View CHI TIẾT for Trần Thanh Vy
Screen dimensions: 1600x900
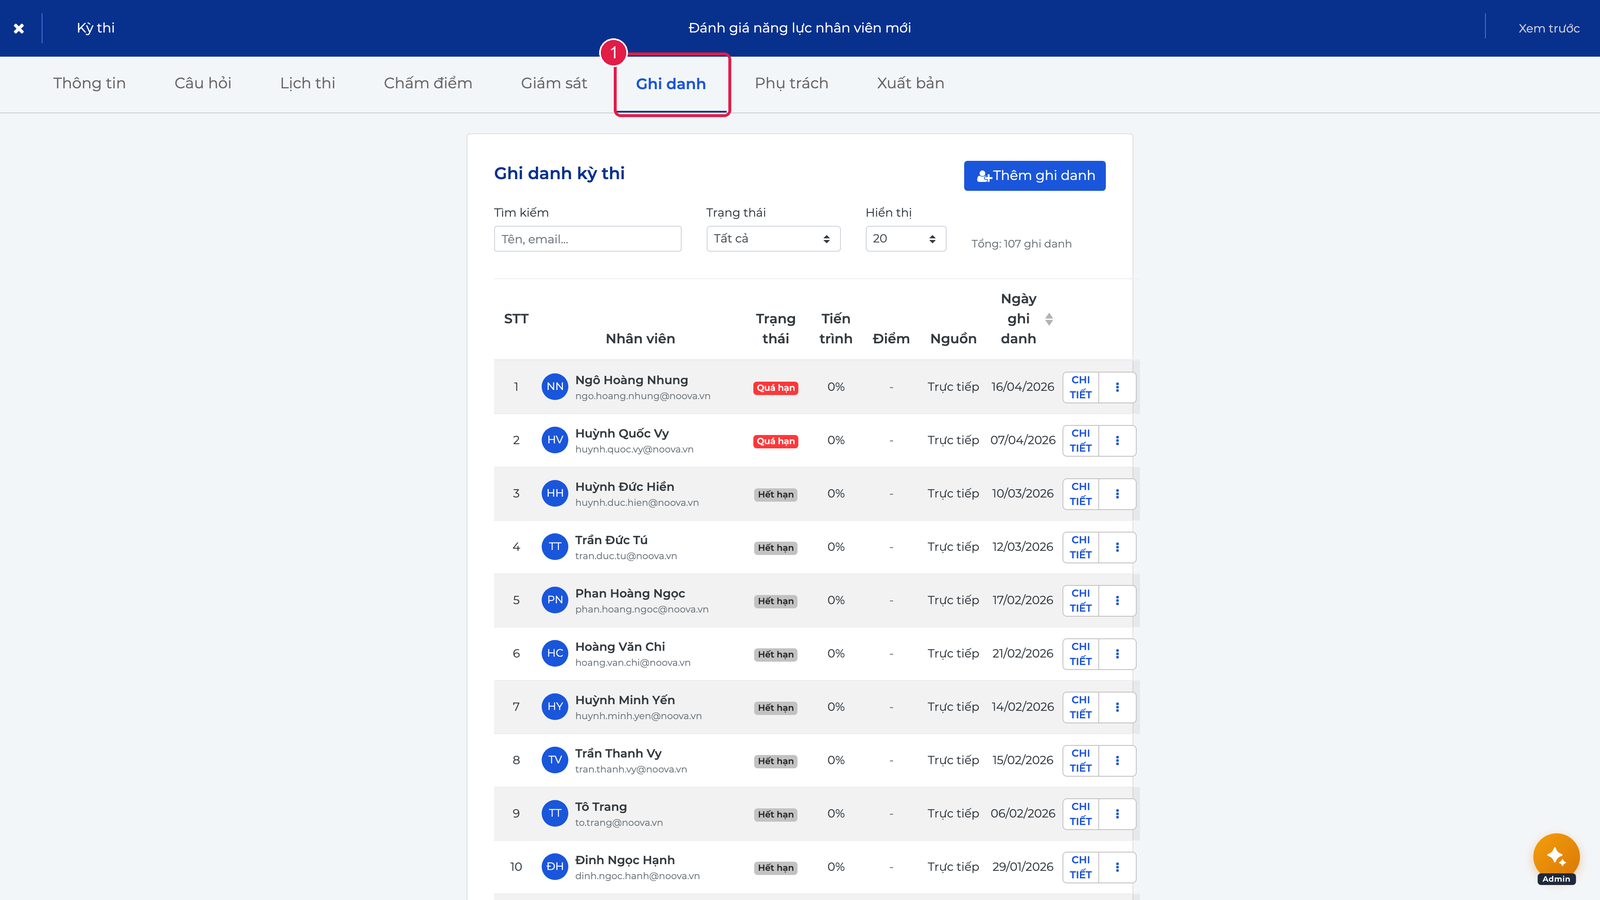coord(1081,761)
